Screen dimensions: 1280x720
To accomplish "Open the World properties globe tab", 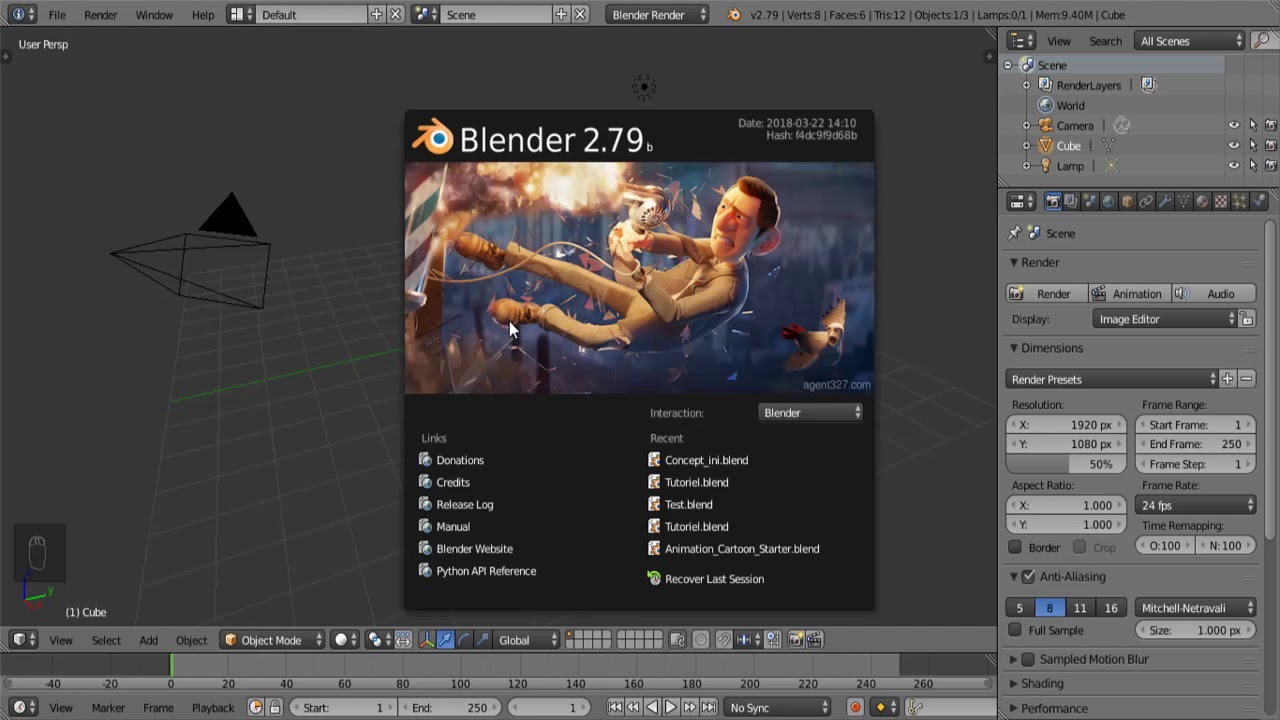I will [x=1108, y=201].
